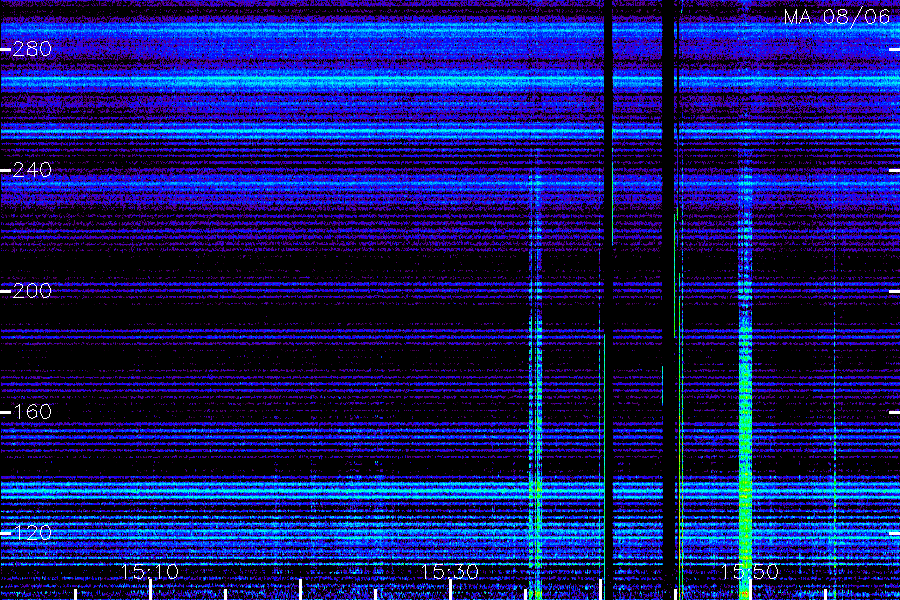The height and width of the screenshot is (600, 900).
Task: Click the 15:50 time label
Action: pos(750,572)
